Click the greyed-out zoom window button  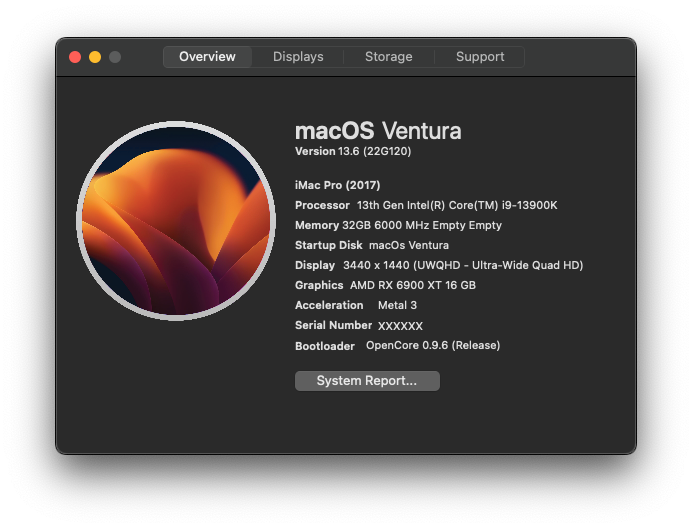115,57
